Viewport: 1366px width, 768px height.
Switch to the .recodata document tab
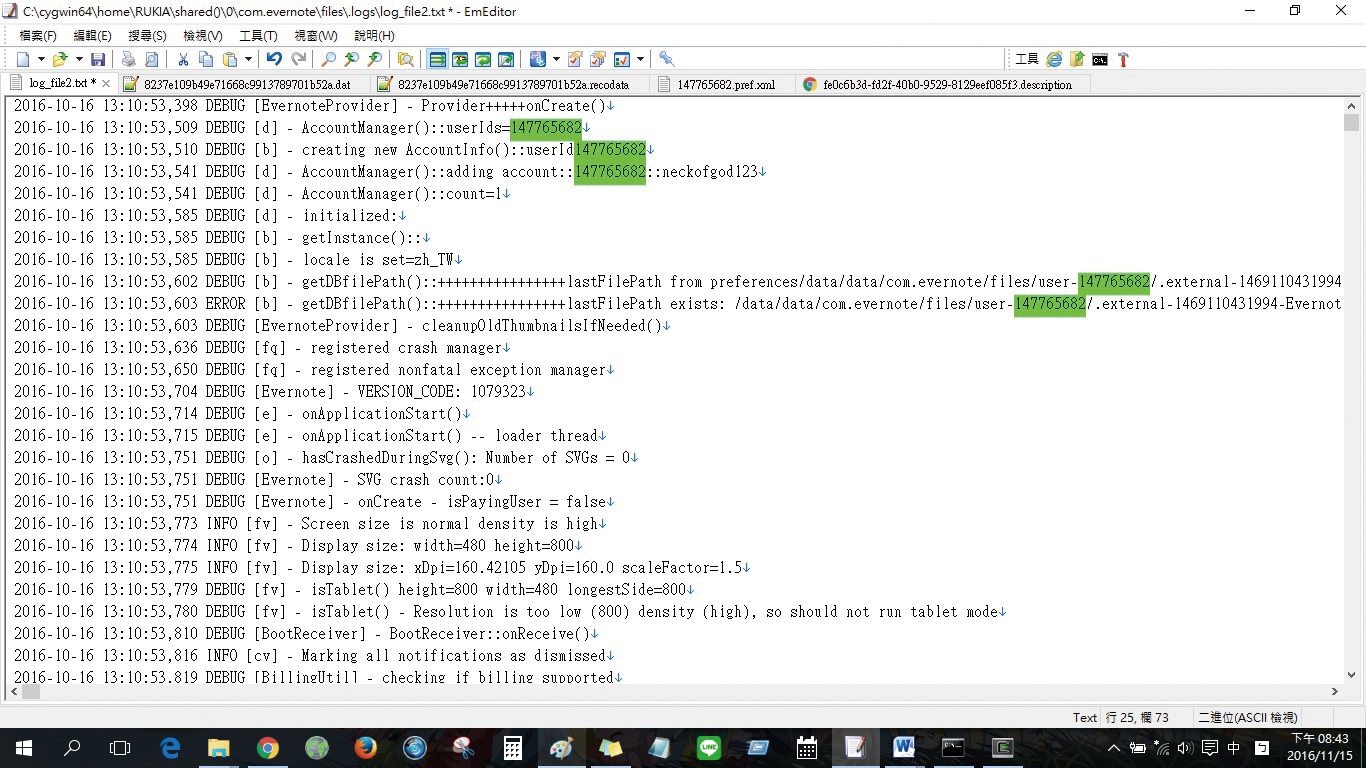point(512,85)
